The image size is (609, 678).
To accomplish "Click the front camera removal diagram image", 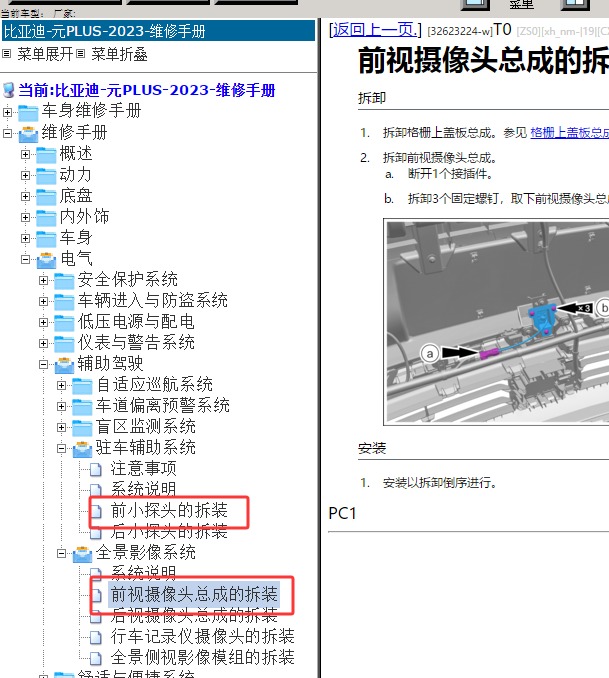I will pos(496,322).
